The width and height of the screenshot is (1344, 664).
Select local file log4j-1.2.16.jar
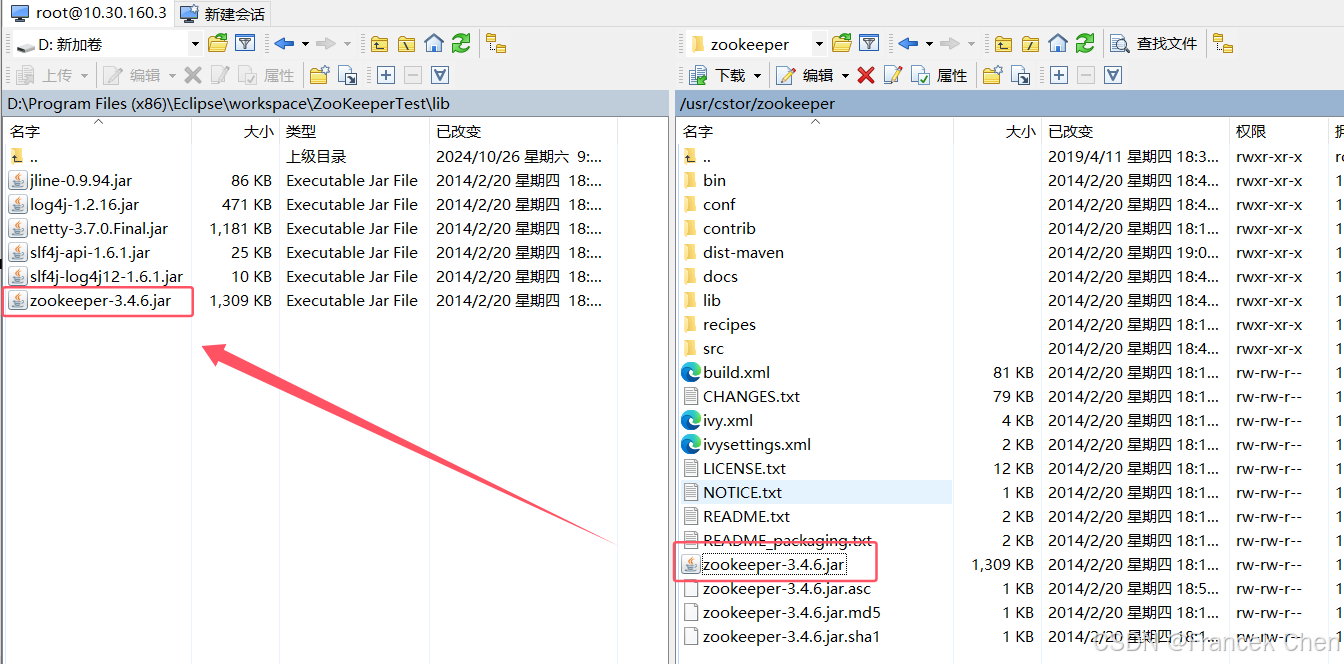pyautogui.click(x=84, y=205)
